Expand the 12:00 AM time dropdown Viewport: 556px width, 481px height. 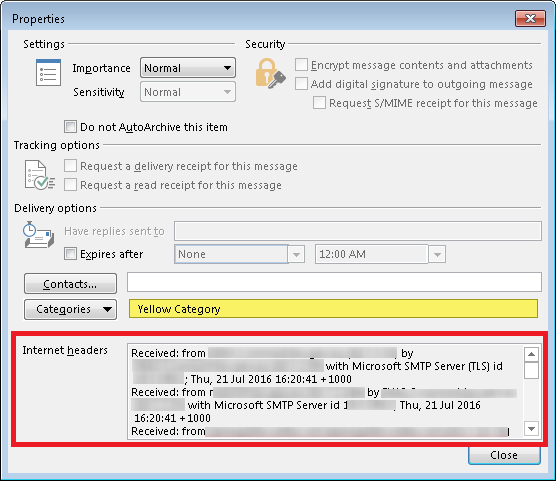(x=437, y=254)
